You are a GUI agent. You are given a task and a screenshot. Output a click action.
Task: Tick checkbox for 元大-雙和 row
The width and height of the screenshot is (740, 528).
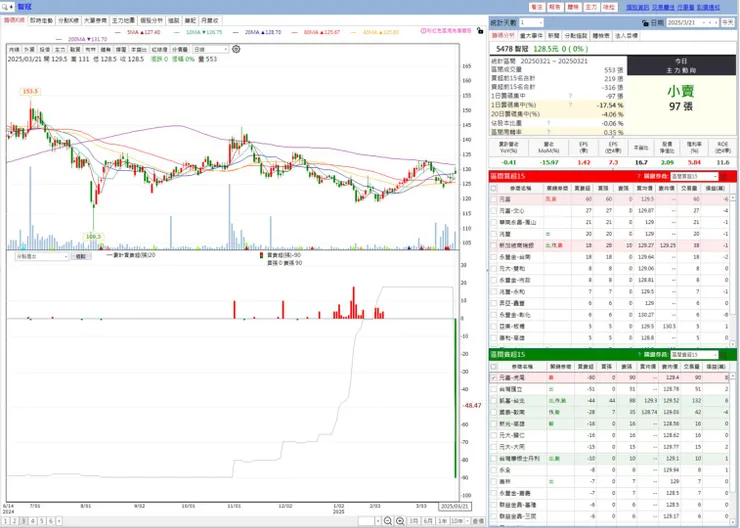coord(494,268)
